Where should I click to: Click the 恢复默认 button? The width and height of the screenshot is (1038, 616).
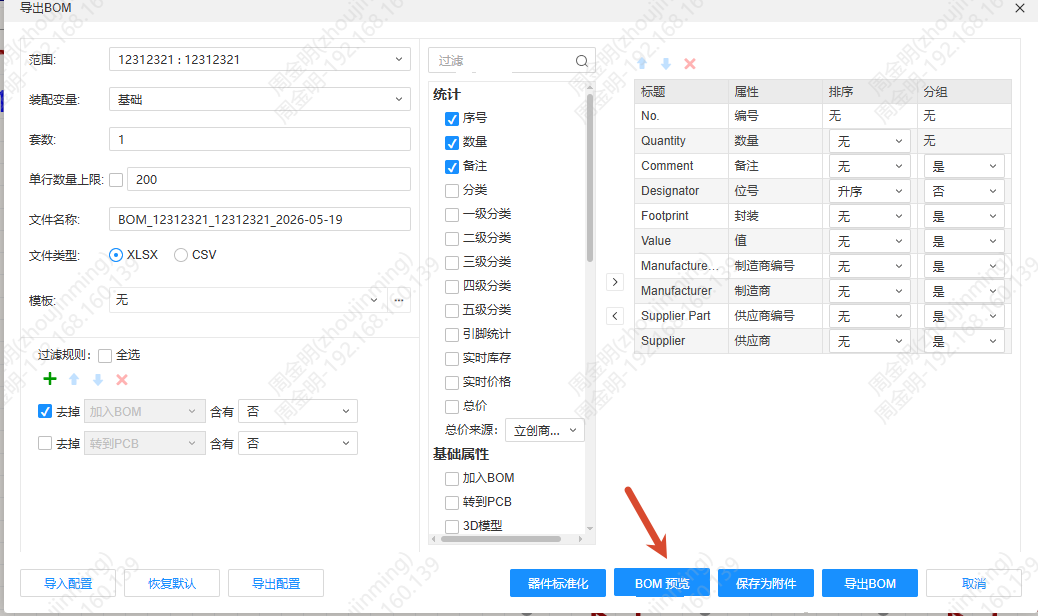(172, 583)
